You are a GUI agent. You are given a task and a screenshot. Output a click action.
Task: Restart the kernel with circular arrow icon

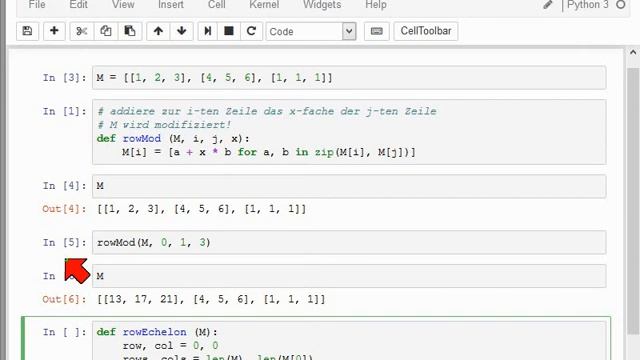[251, 31]
